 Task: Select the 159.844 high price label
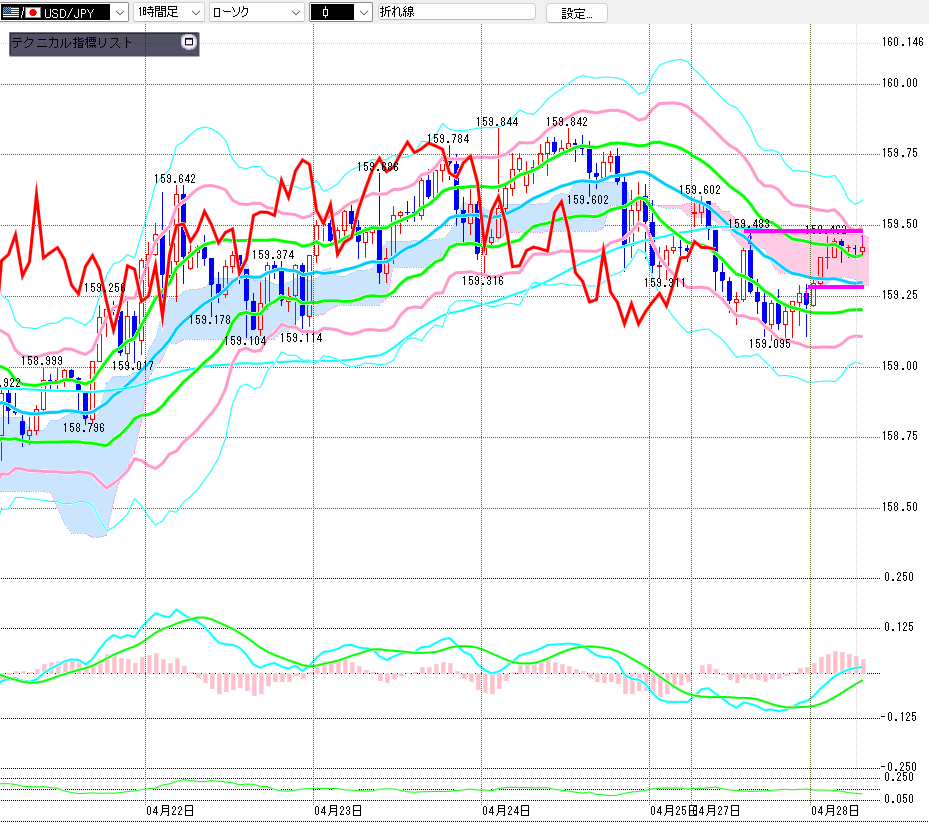tap(498, 122)
